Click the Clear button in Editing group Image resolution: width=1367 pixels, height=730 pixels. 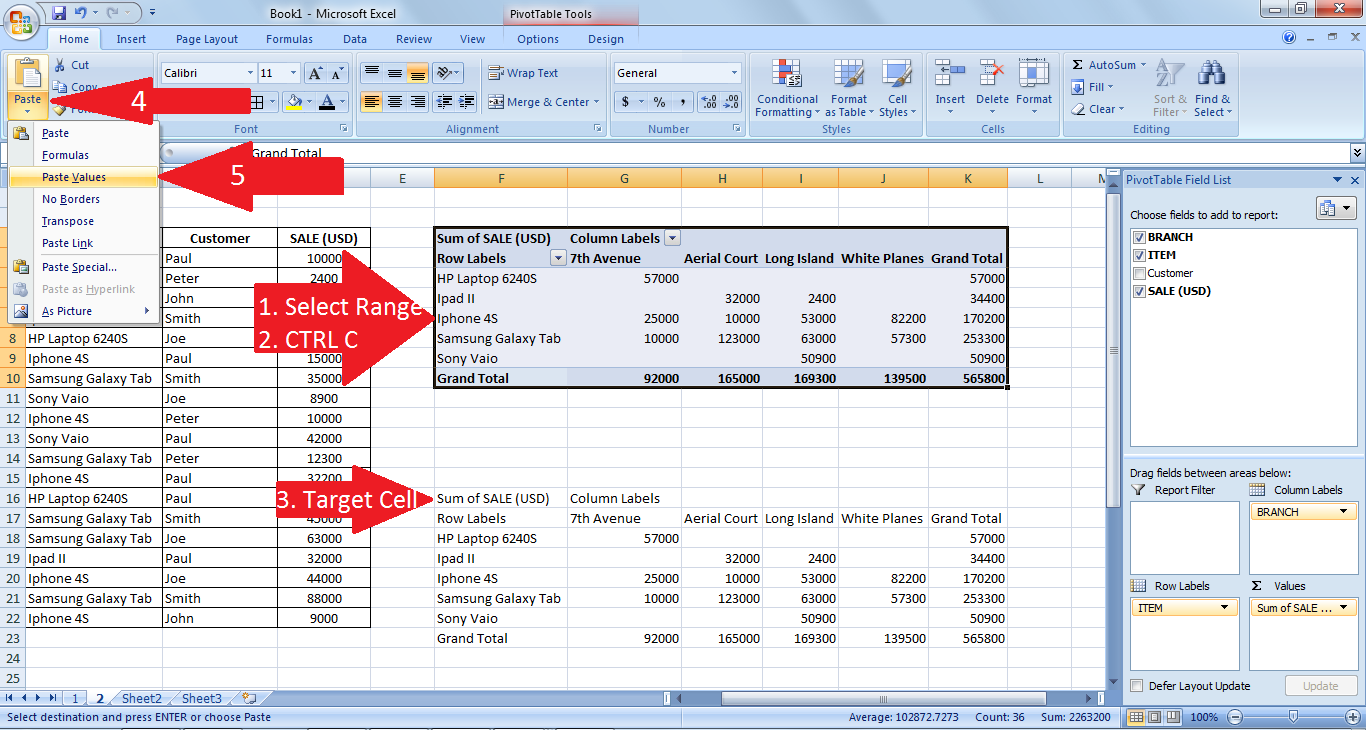1098,109
